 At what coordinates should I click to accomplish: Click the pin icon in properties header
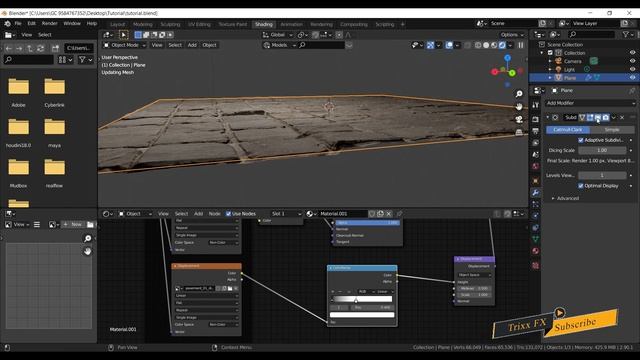(632, 90)
